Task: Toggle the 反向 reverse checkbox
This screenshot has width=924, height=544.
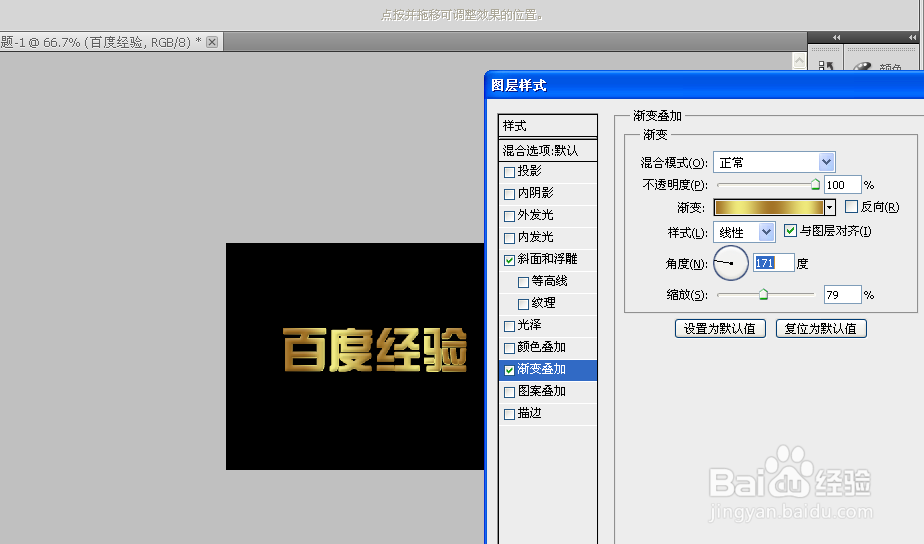Action: click(851, 206)
